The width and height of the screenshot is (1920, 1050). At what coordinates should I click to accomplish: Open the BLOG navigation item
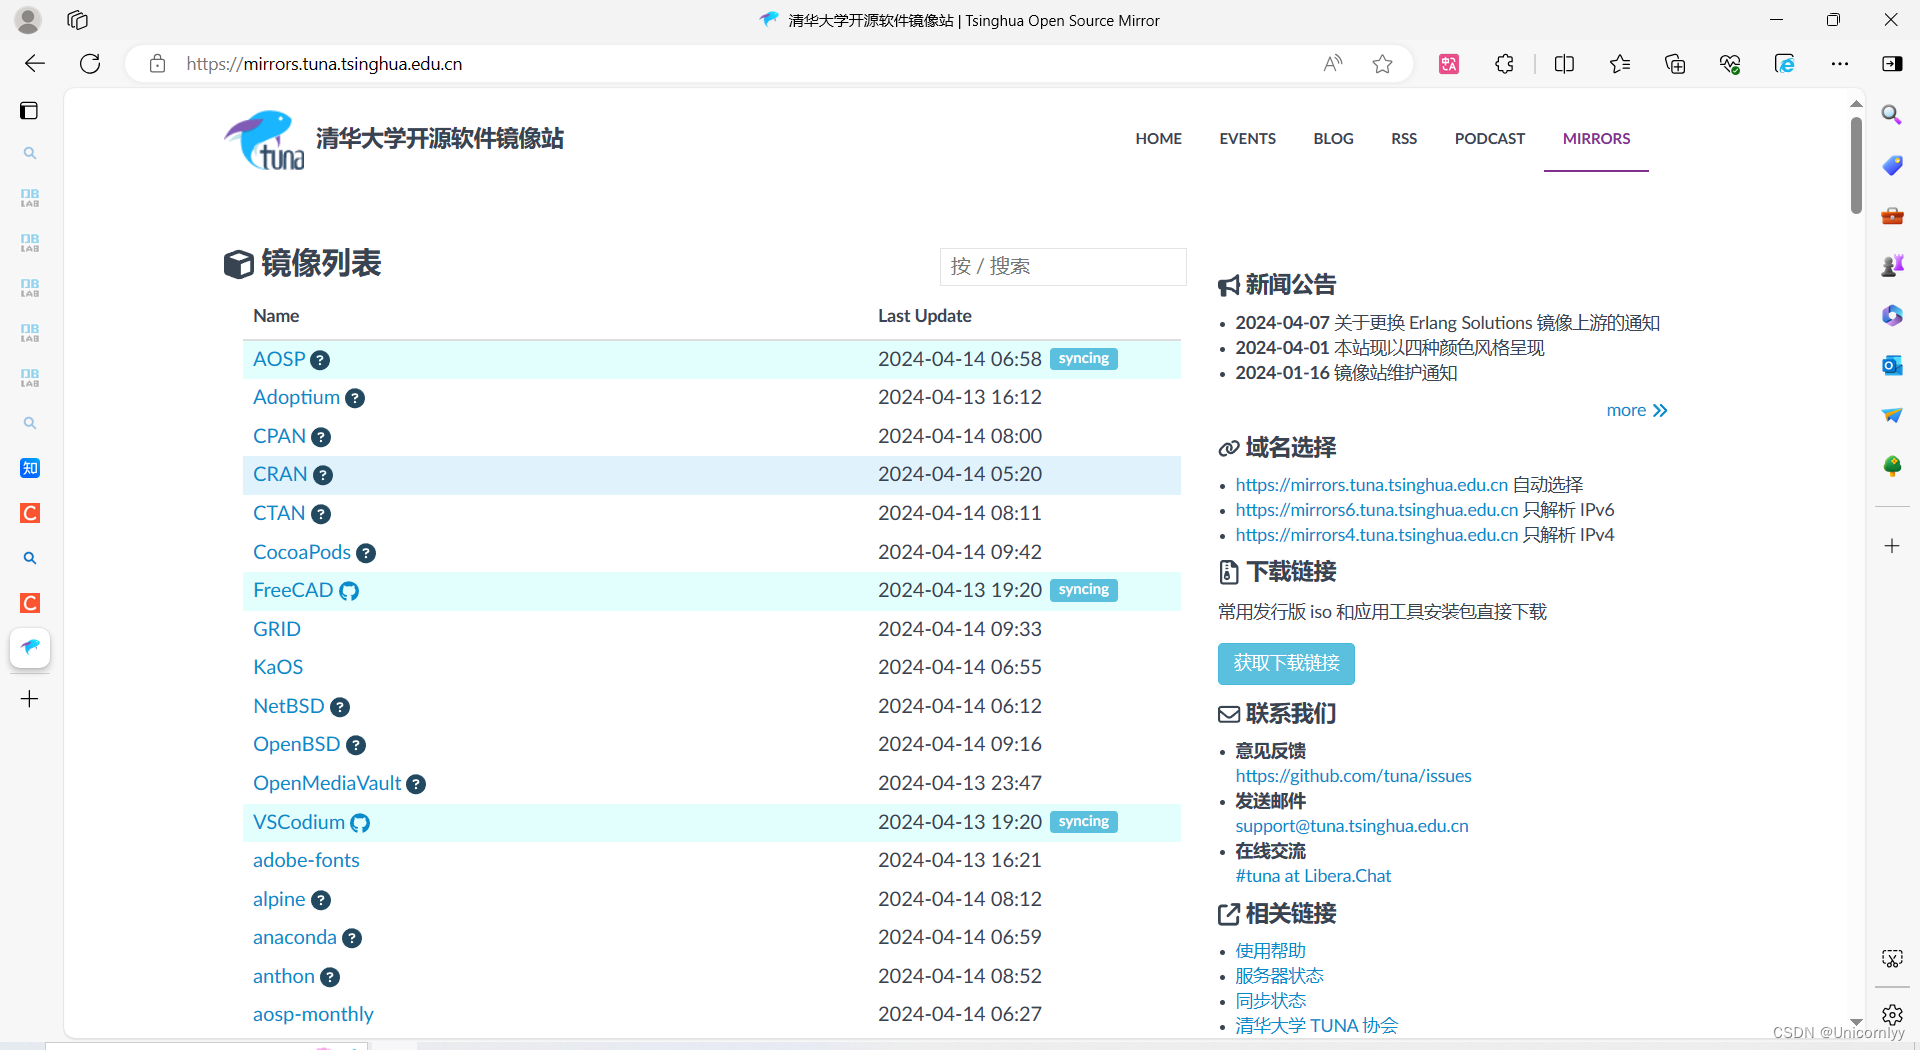click(x=1333, y=139)
